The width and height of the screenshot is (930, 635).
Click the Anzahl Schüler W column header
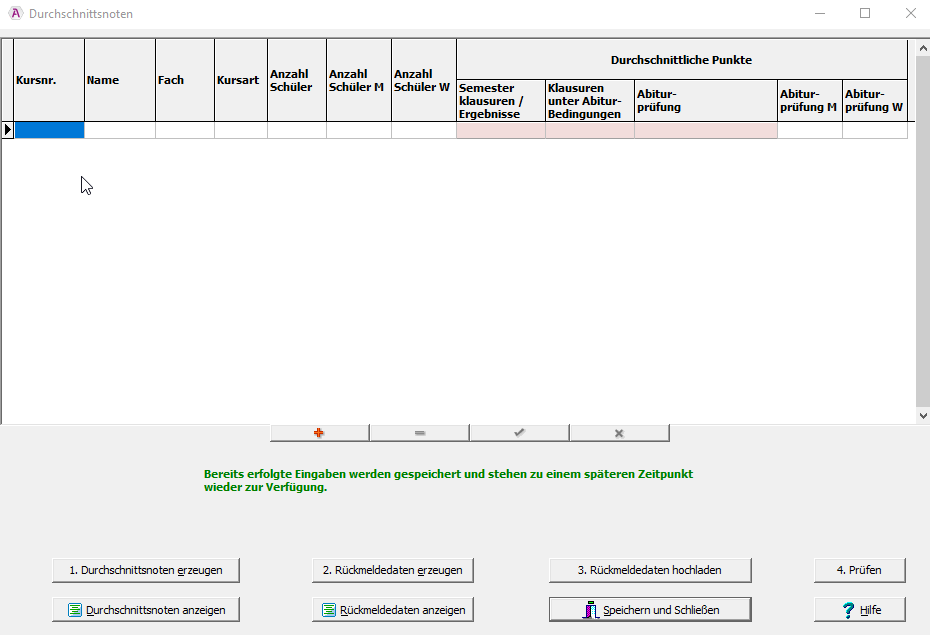424,80
